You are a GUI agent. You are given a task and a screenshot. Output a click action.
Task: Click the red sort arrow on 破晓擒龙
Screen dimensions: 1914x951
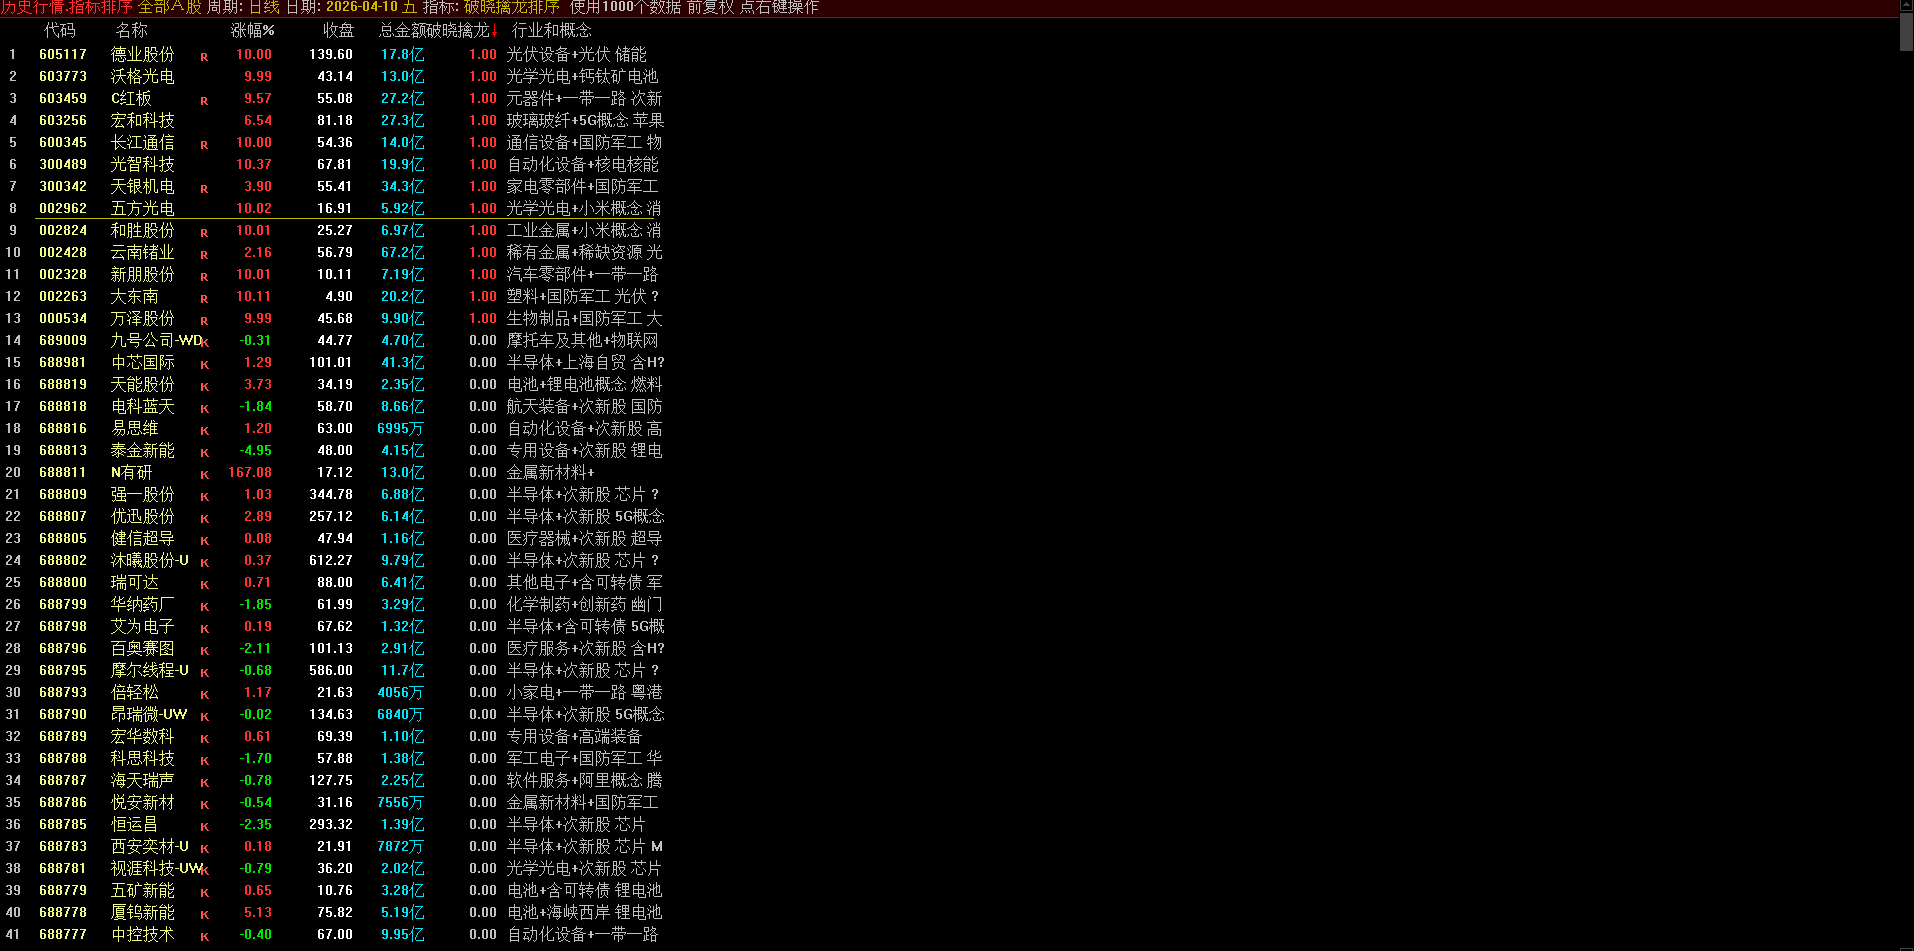(x=494, y=31)
